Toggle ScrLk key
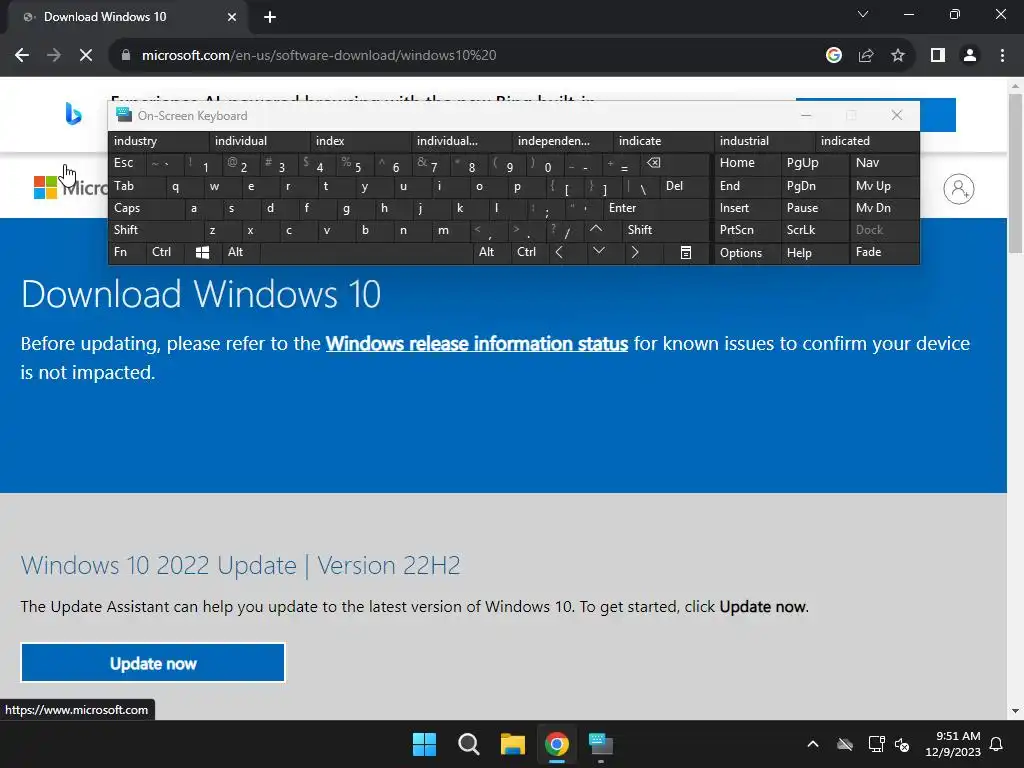Screen dimensions: 1024x768 click(x=815, y=230)
